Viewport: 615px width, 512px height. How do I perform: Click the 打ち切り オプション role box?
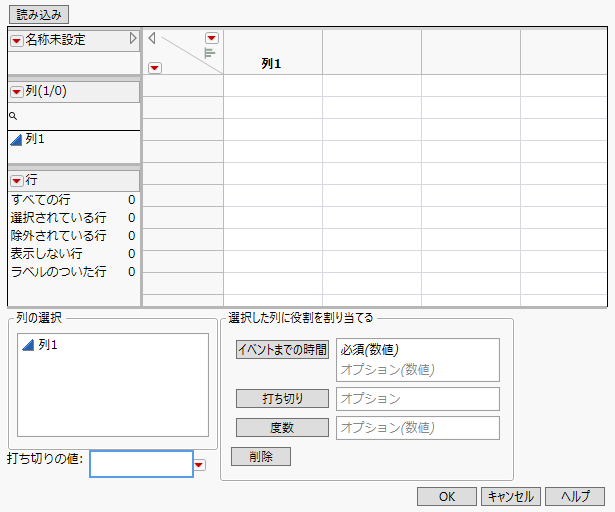418,399
